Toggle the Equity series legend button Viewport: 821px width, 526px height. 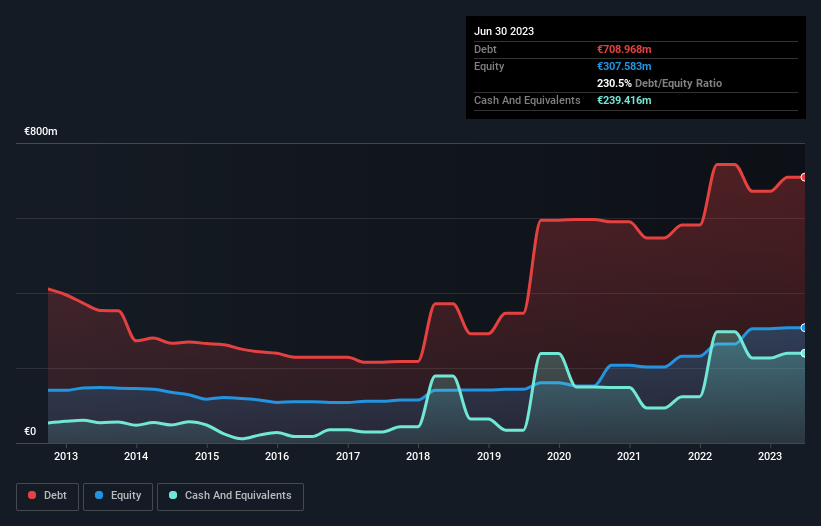pos(118,496)
